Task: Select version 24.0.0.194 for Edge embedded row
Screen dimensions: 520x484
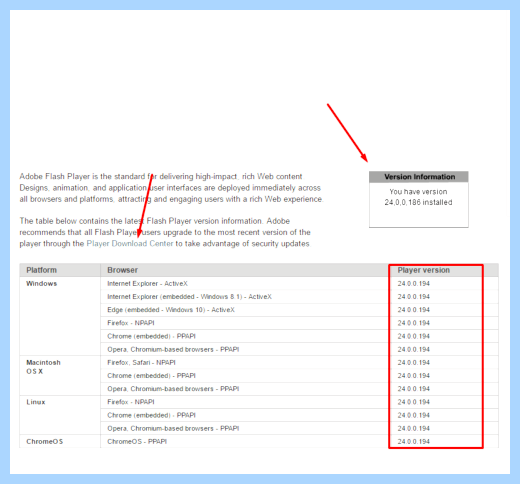Action: coord(414,310)
